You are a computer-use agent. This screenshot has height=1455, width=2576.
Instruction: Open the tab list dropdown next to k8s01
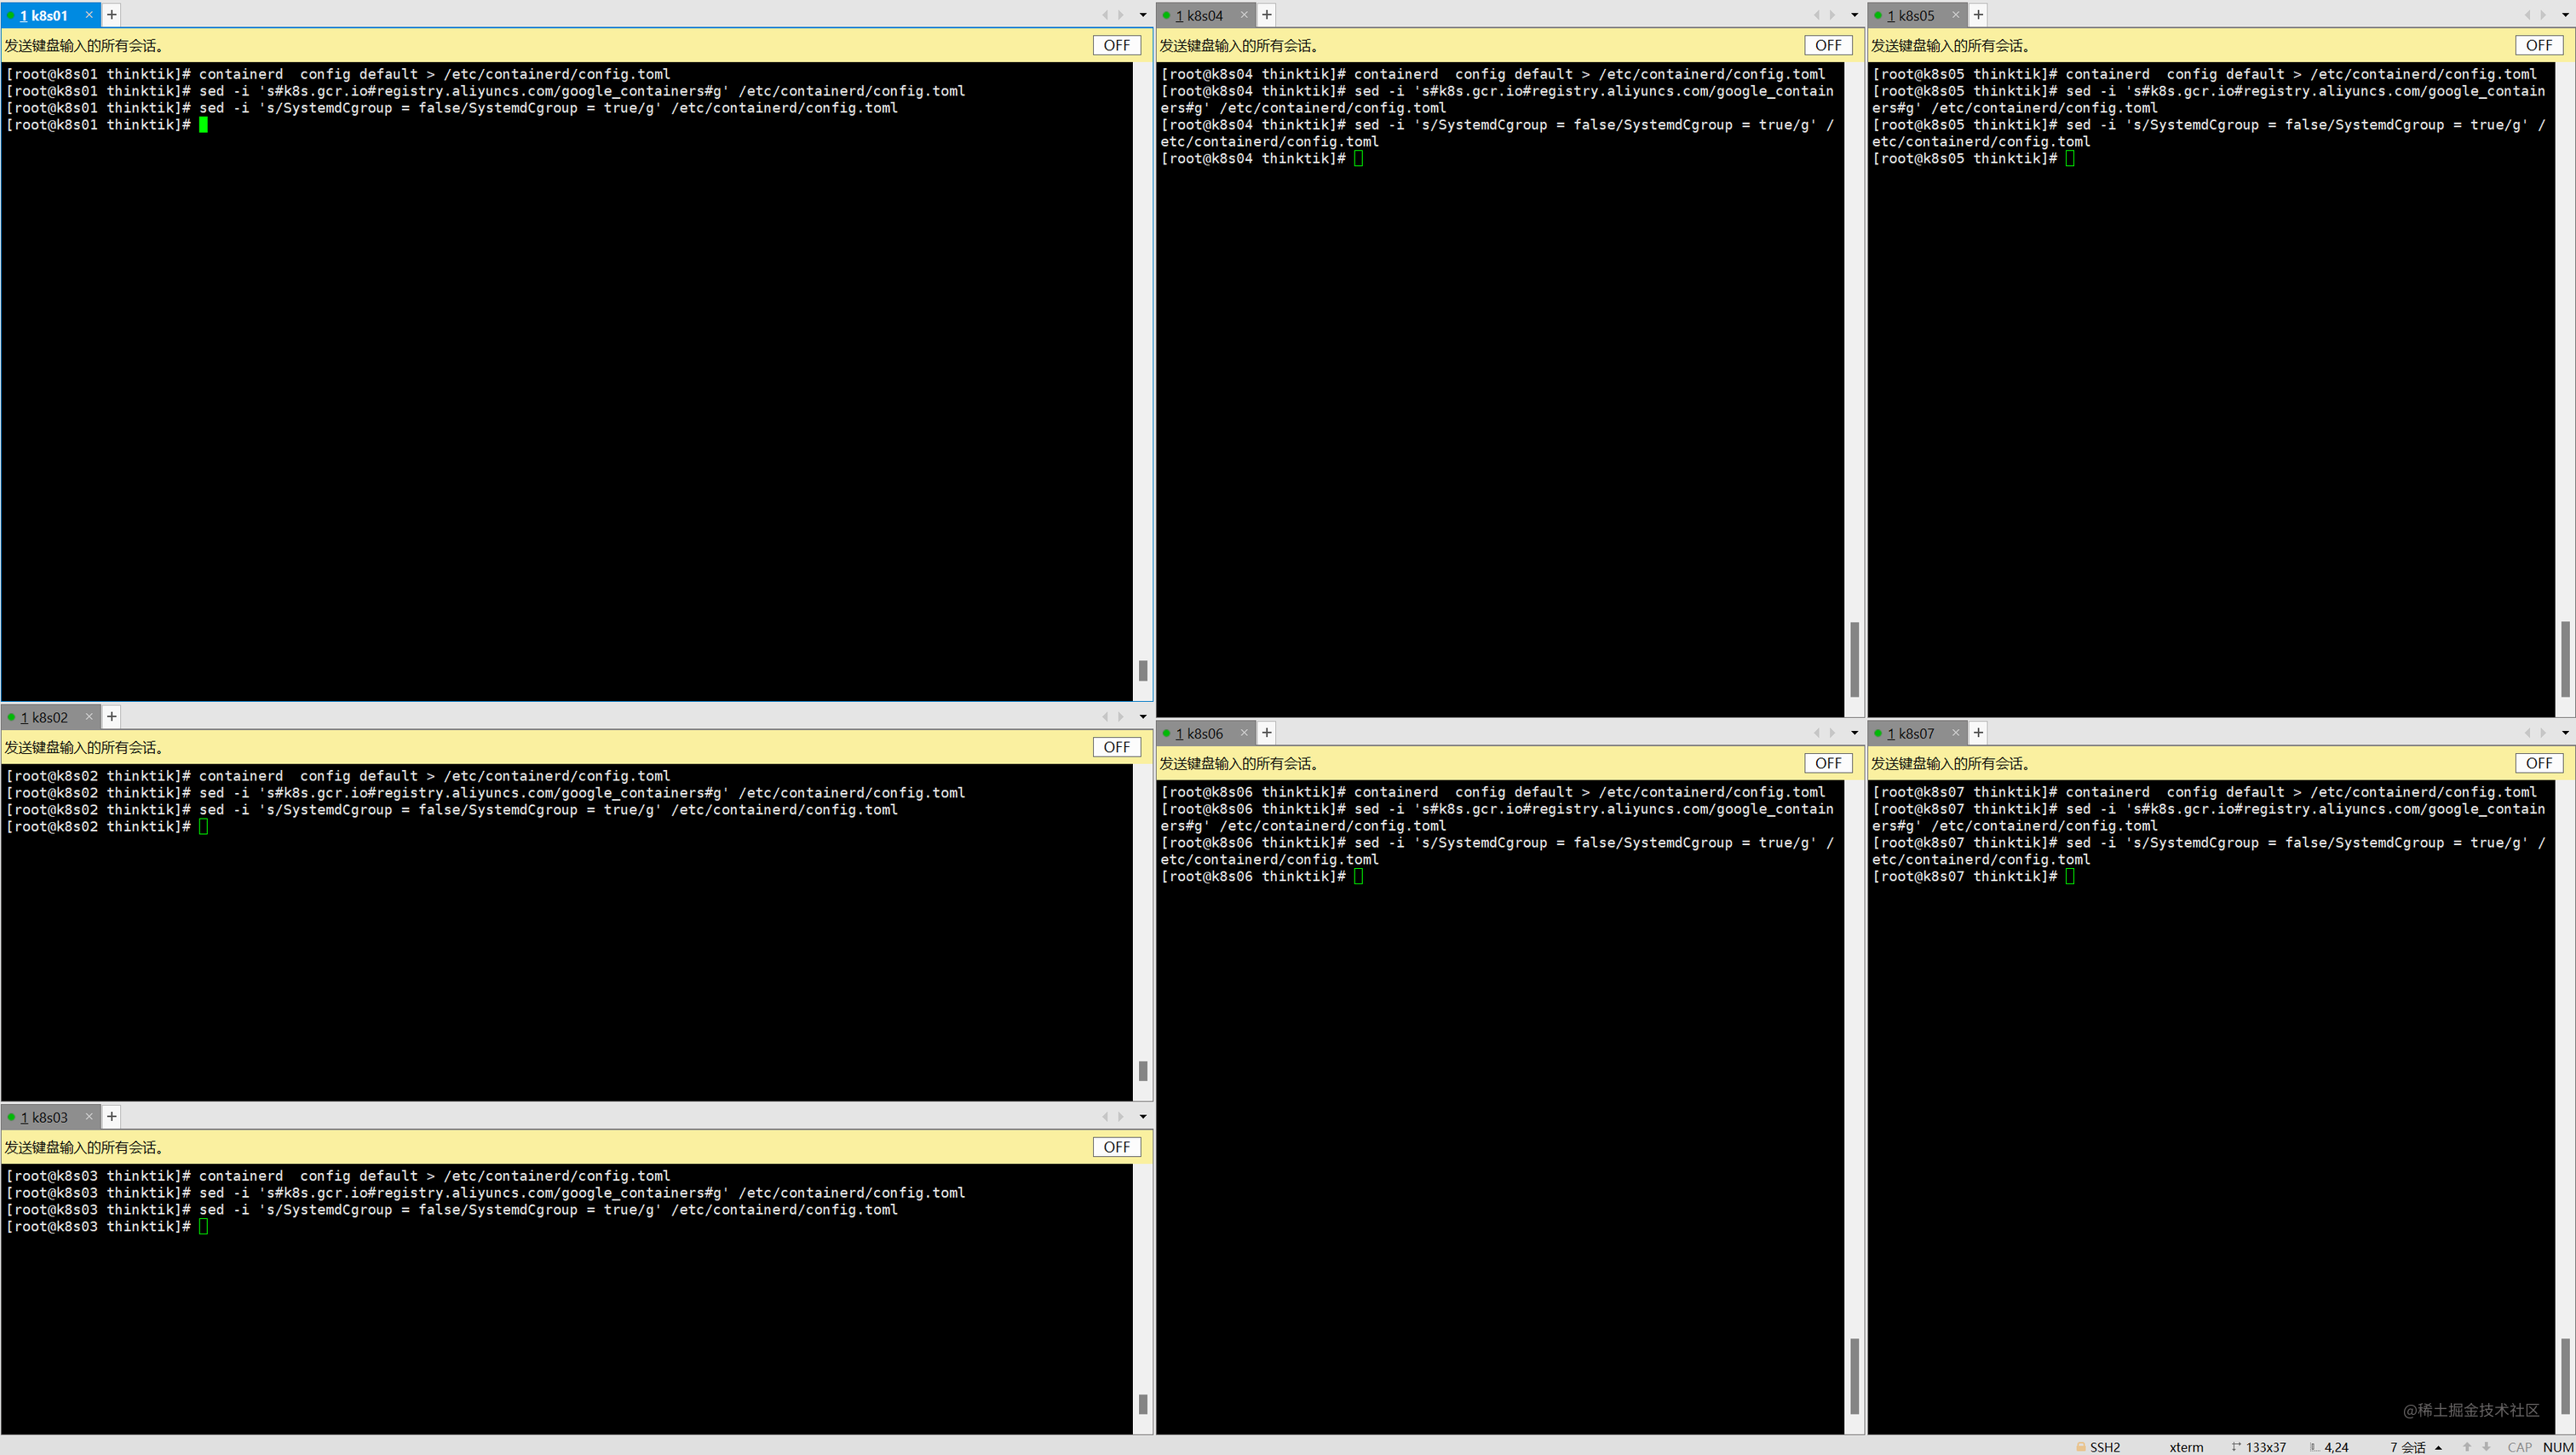pyautogui.click(x=1142, y=15)
